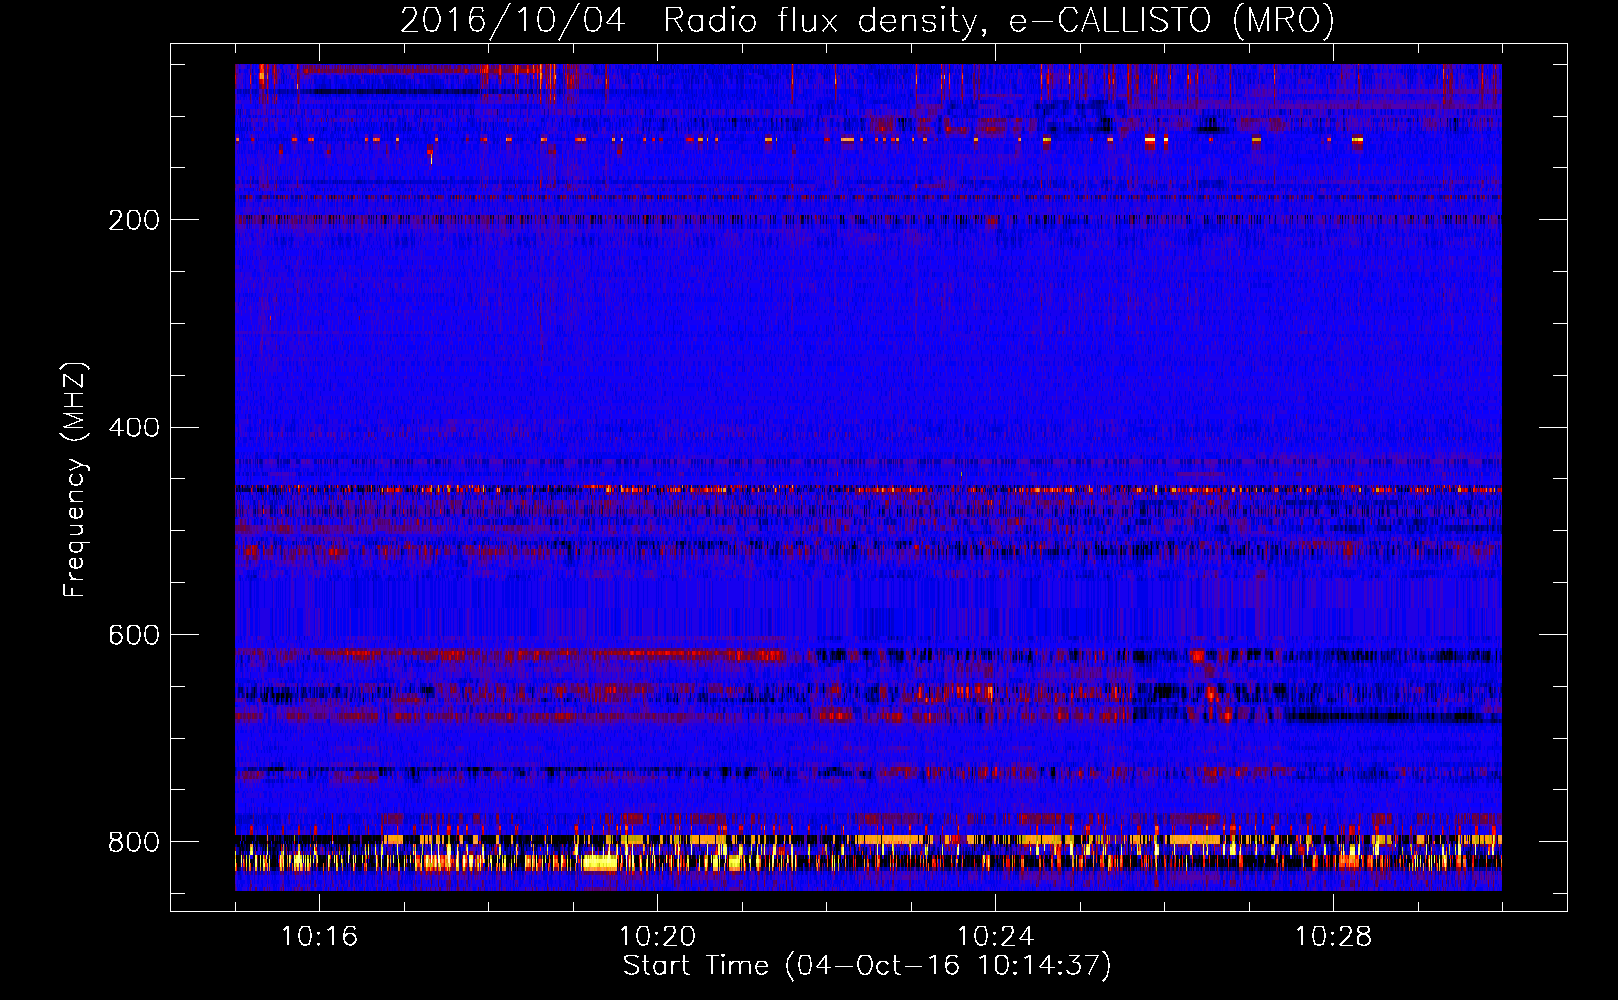Click the 600 frequency tick label
1618x1000 pixels.
tap(134, 636)
